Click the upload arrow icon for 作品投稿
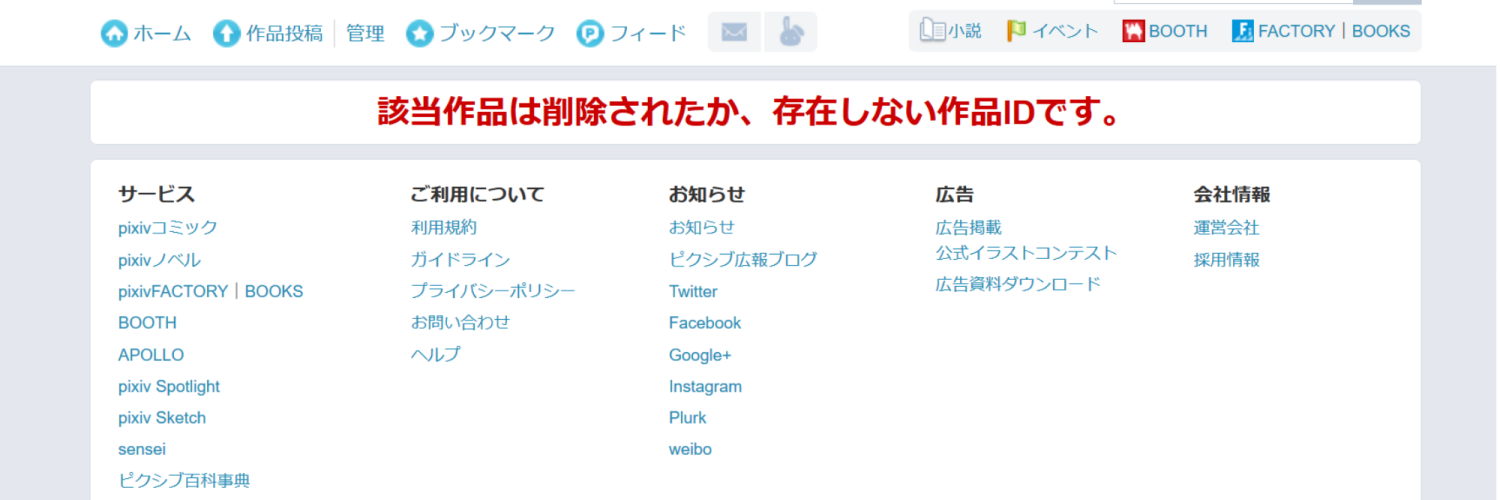The height and width of the screenshot is (500, 1500). tap(227, 33)
